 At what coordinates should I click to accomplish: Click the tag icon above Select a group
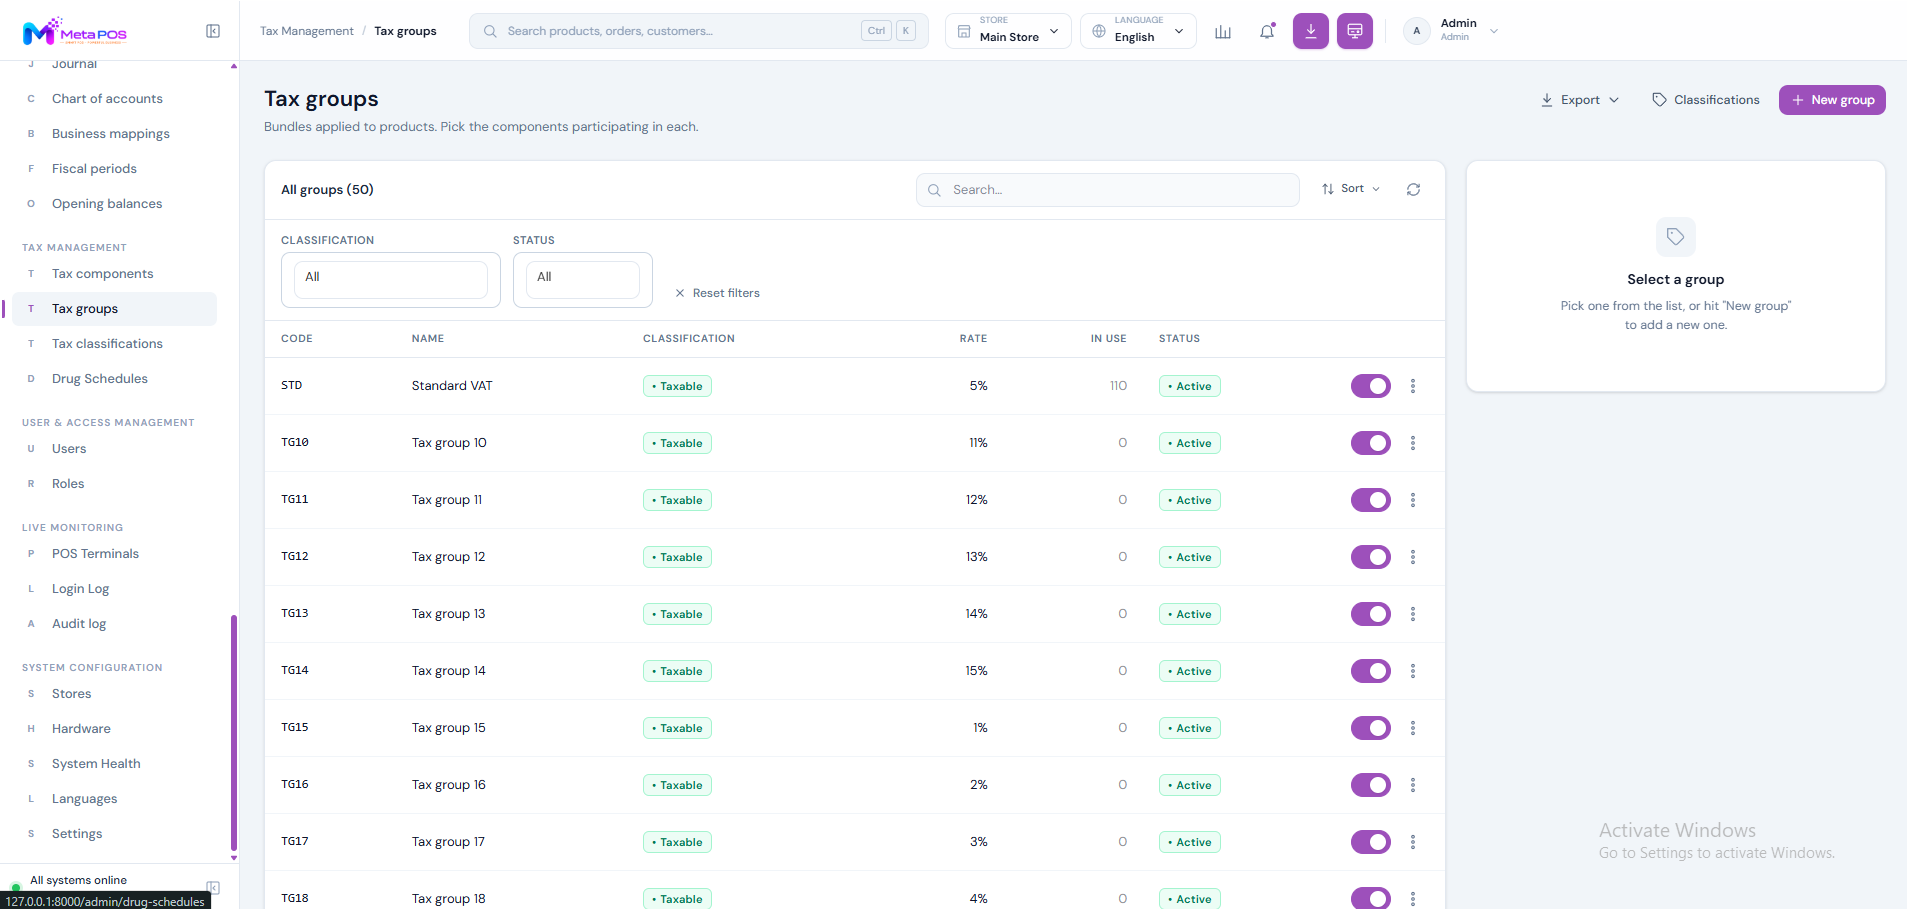(x=1676, y=237)
